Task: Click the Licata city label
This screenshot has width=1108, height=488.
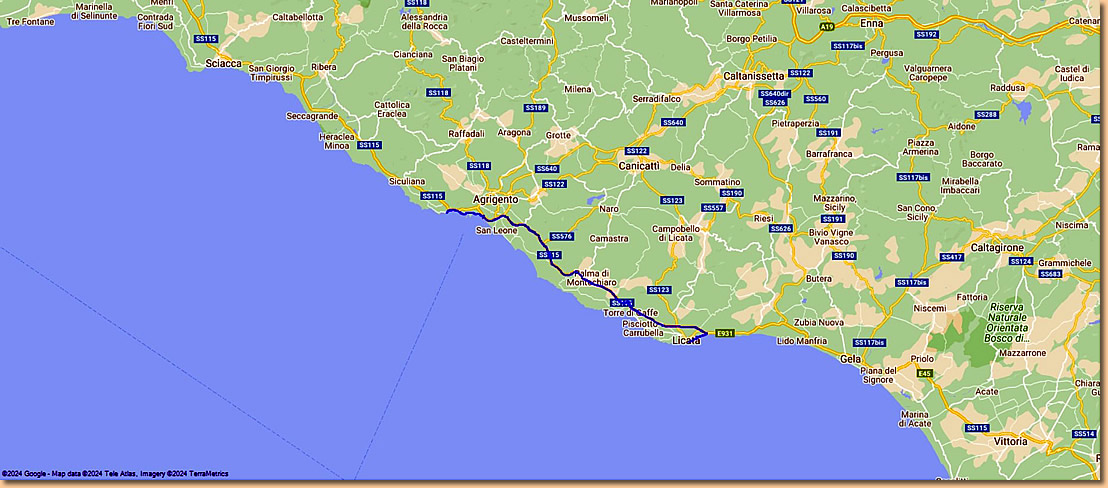Action: coord(686,340)
